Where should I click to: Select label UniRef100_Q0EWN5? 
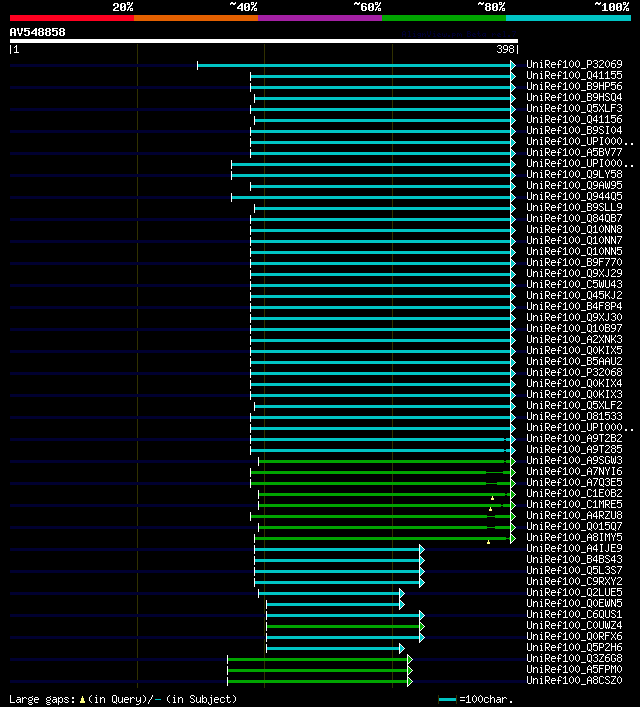click(574, 603)
